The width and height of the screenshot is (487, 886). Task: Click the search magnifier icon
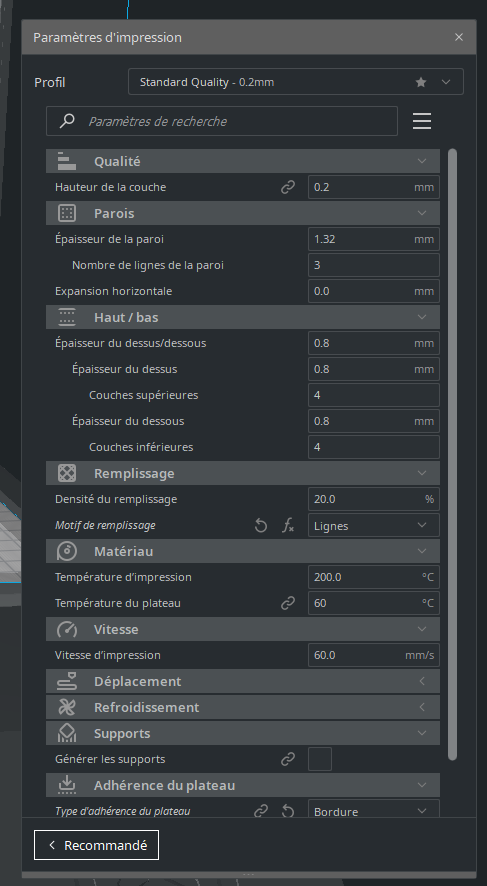[x=67, y=121]
